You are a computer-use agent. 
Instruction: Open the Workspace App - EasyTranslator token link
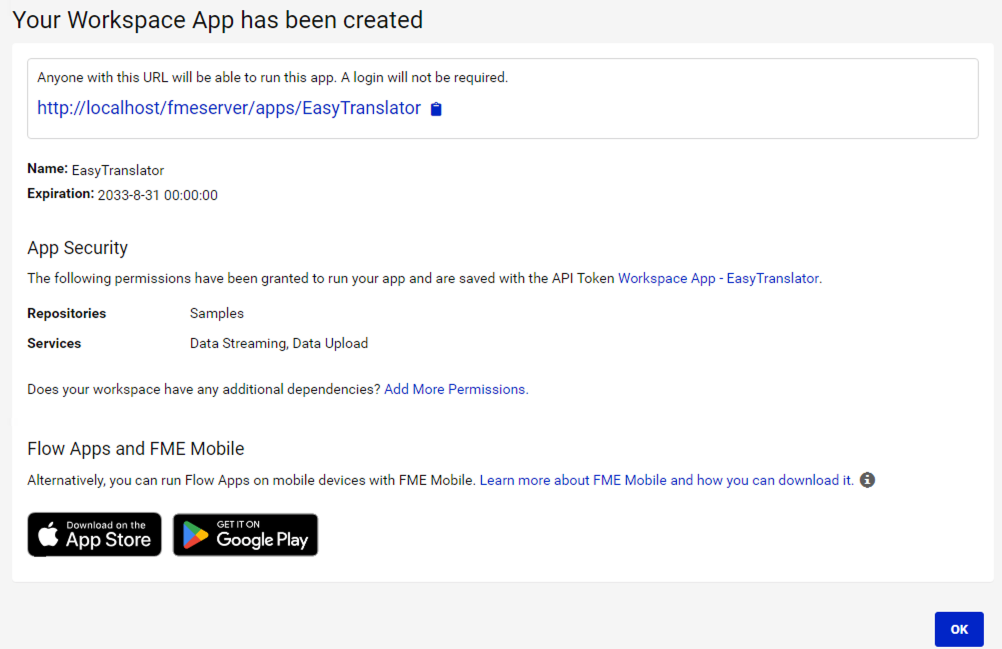pyautogui.click(x=718, y=278)
